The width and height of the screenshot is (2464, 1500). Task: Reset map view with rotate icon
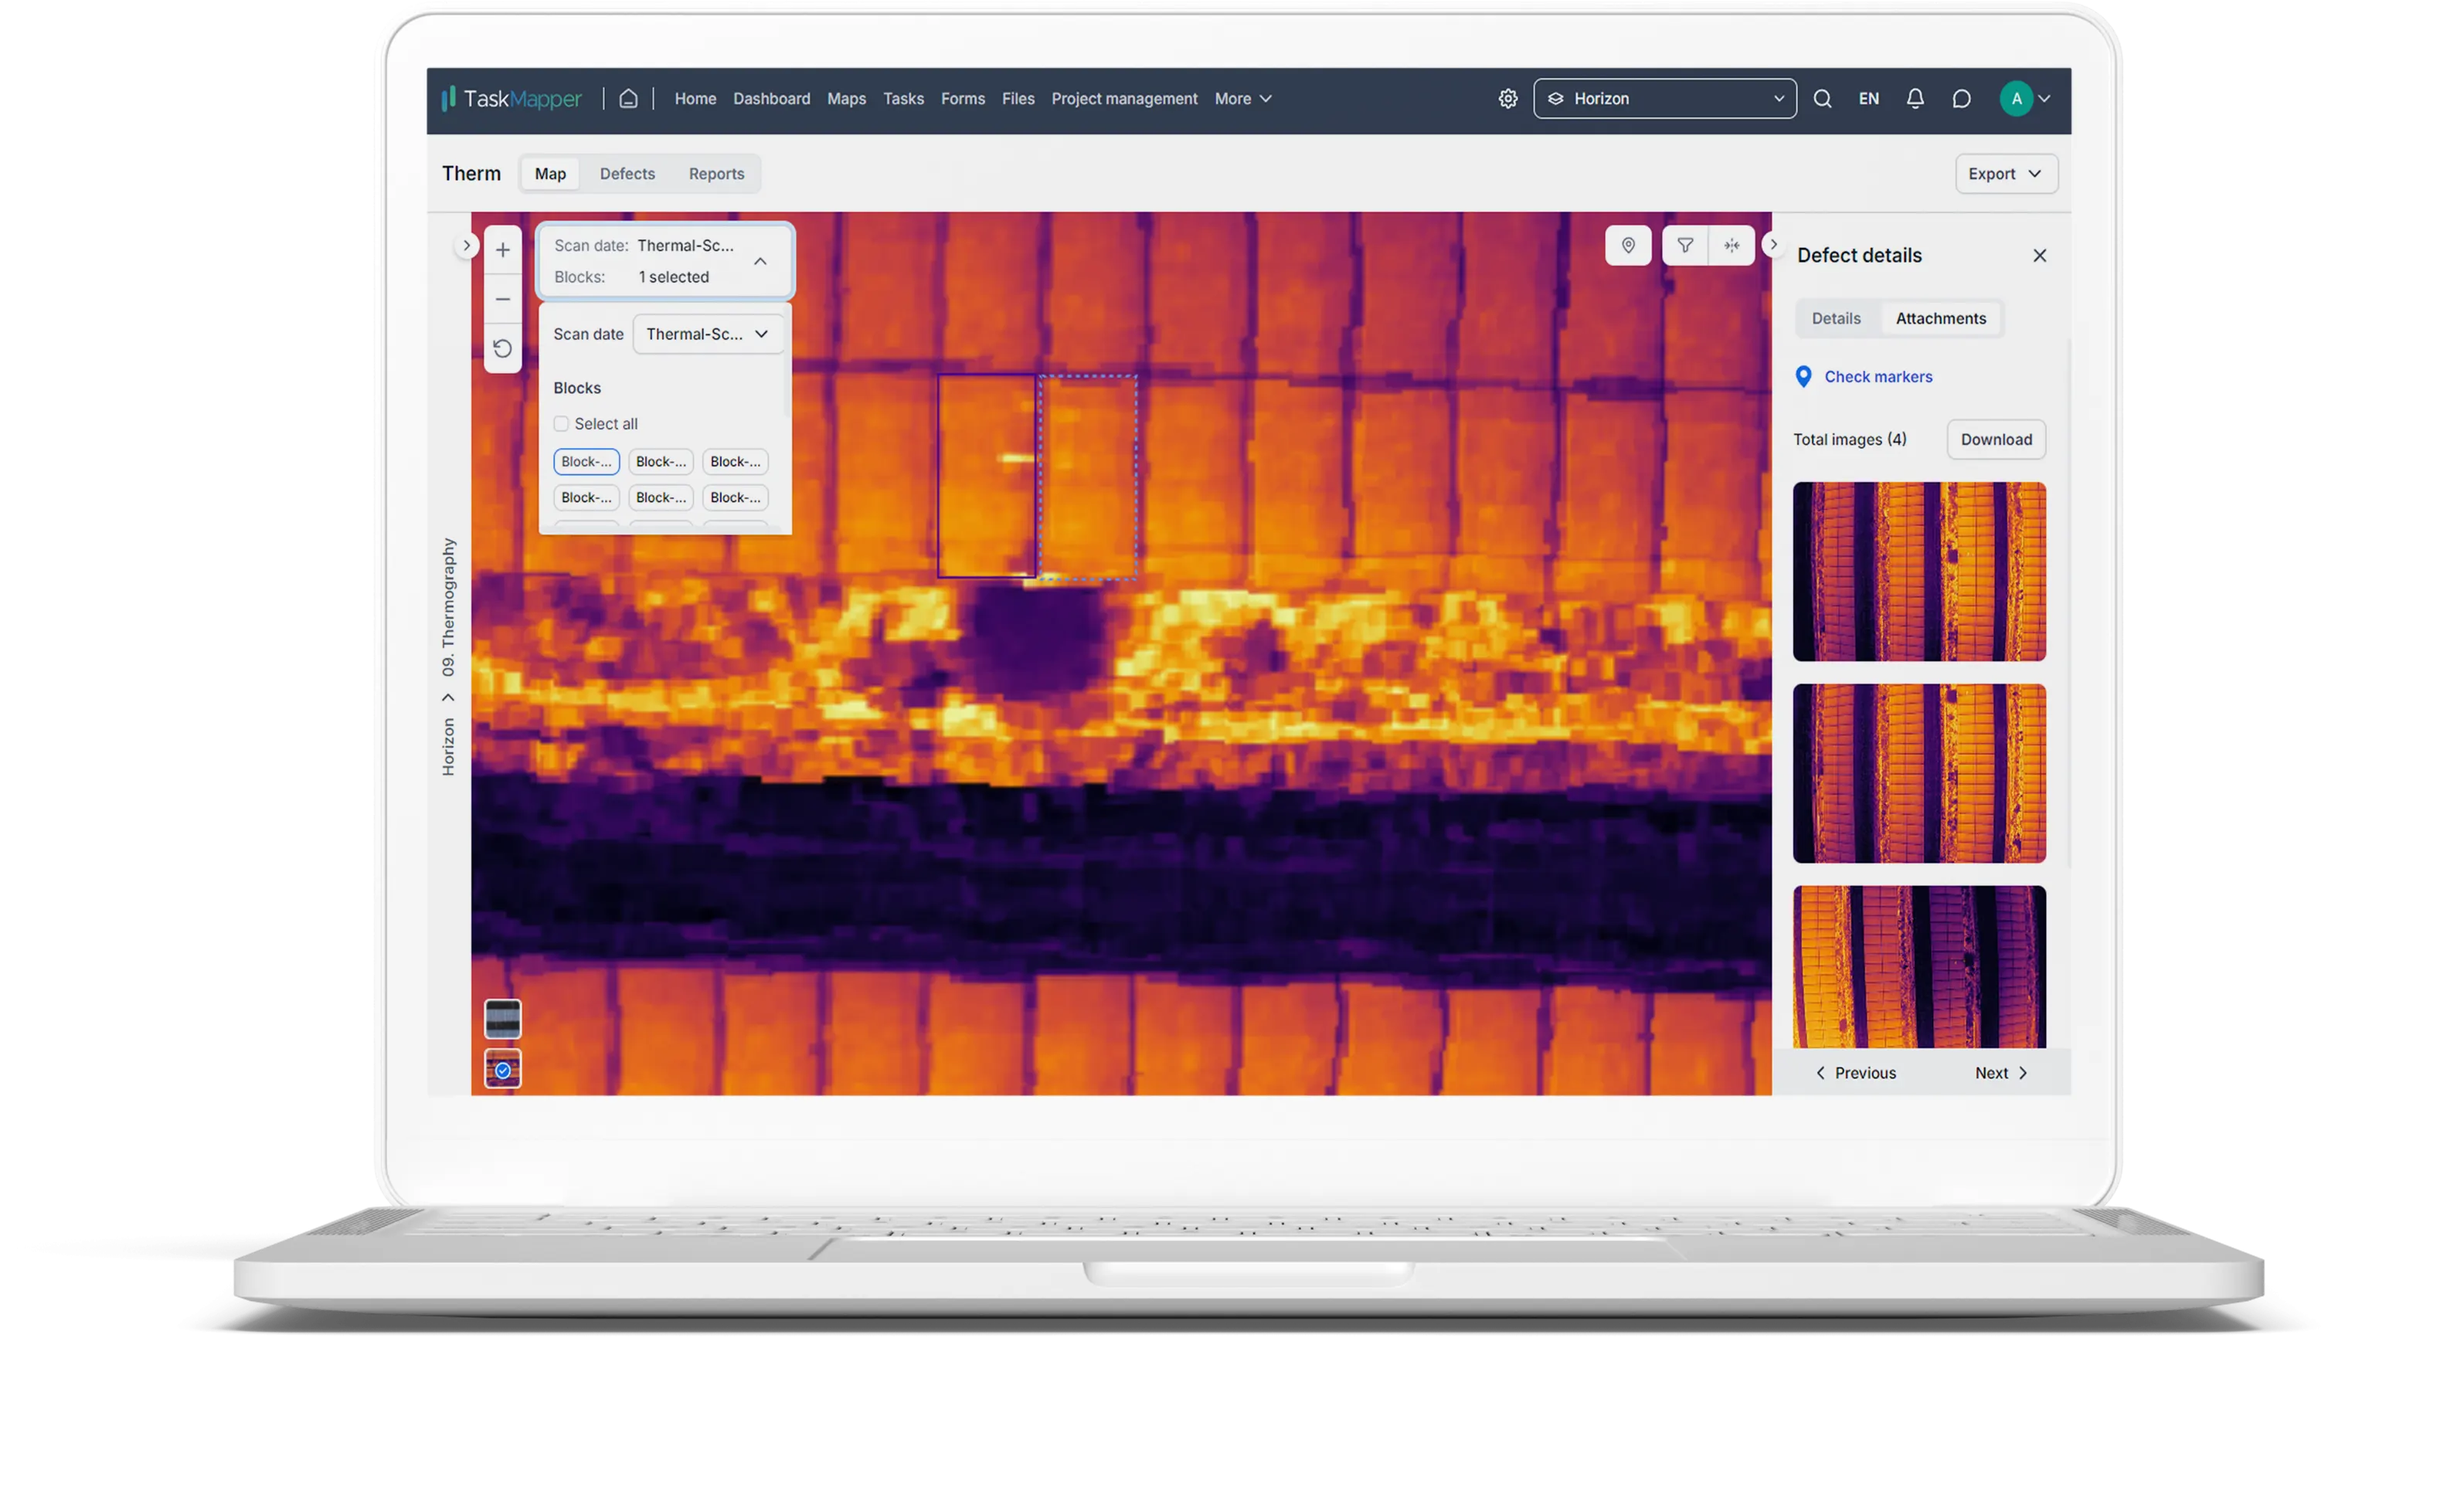pos(502,348)
